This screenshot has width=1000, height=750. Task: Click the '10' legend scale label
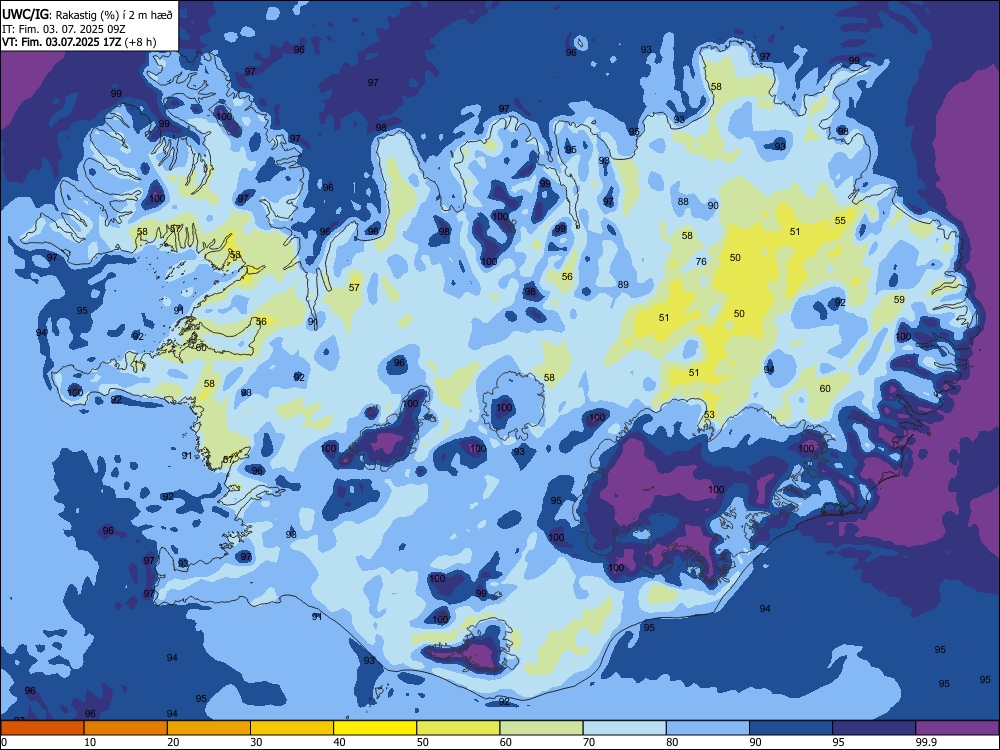90,742
